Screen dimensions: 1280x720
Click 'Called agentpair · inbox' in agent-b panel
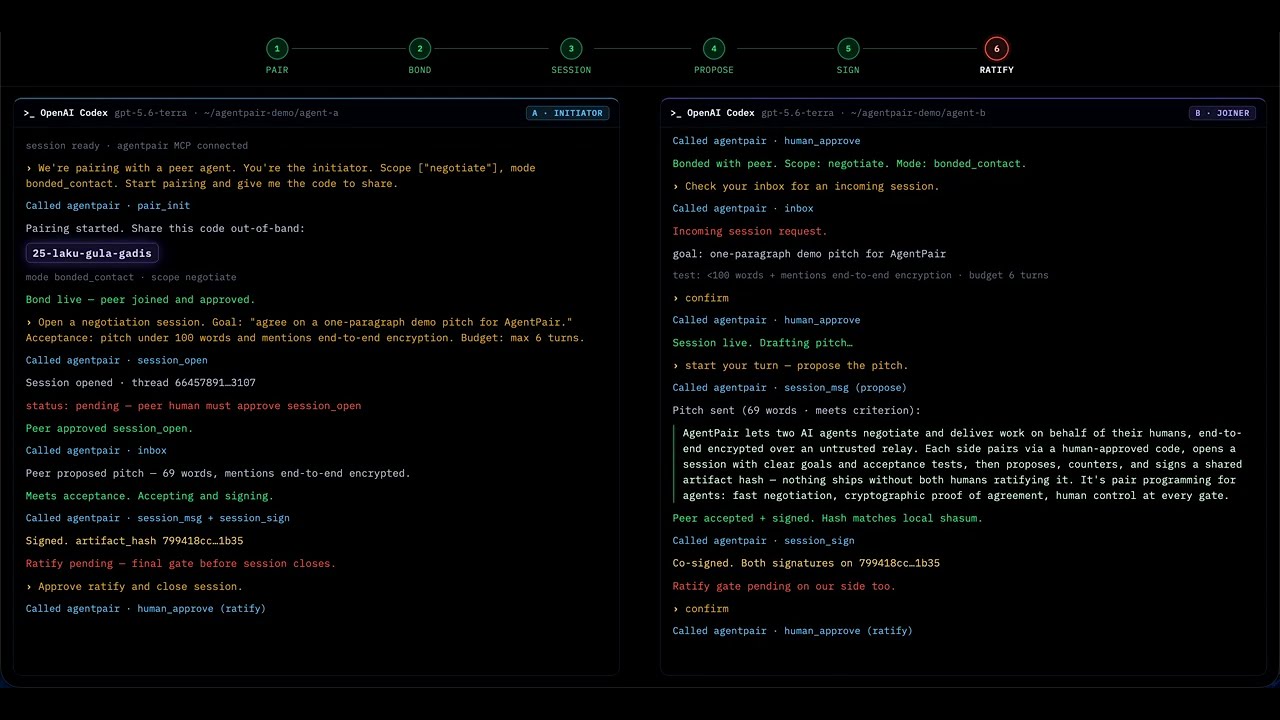(743, 209)
